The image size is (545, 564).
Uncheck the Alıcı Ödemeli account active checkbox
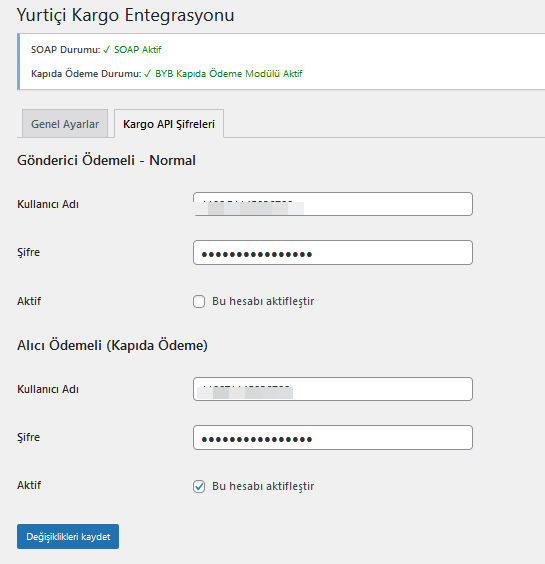199,486
